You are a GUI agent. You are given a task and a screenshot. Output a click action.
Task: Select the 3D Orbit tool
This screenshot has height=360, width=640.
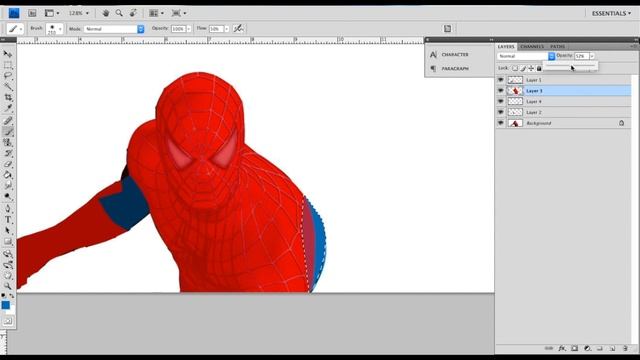8,265
